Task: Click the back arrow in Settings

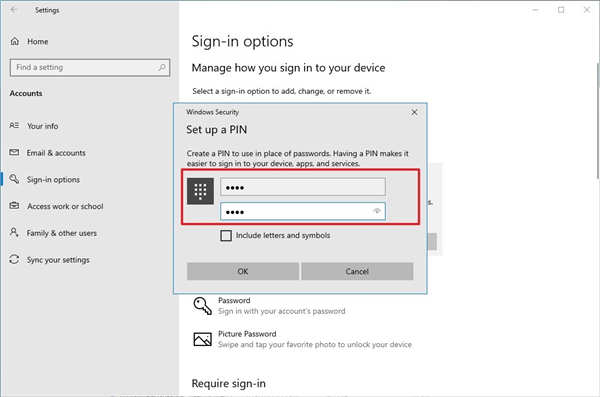Action: coord(14,10)
